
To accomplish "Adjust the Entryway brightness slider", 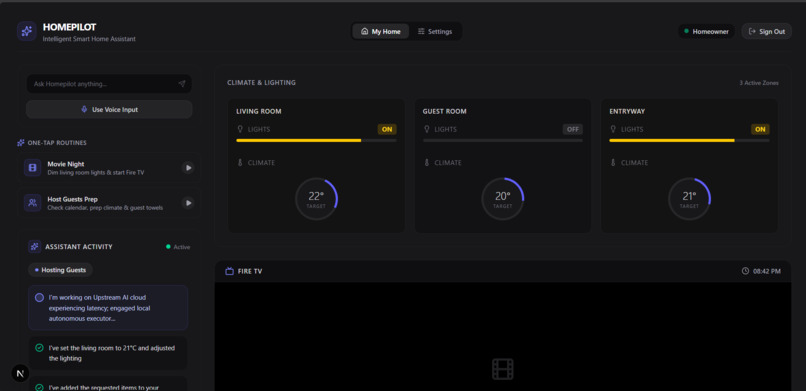I will coord(689,140).
